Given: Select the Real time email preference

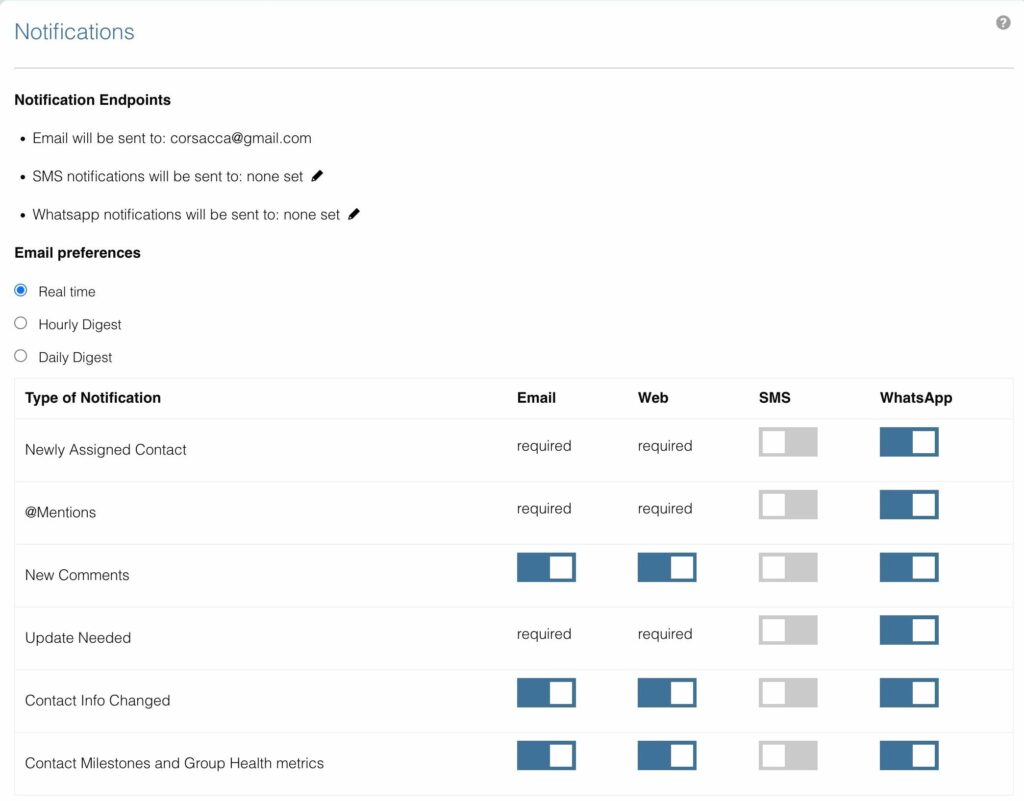Looking at the screenshot, I should (21, 291).
